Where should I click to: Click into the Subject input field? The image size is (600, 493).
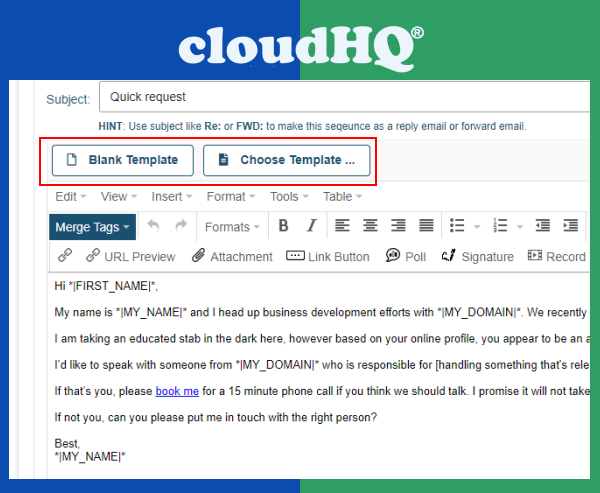click(344, 97)
